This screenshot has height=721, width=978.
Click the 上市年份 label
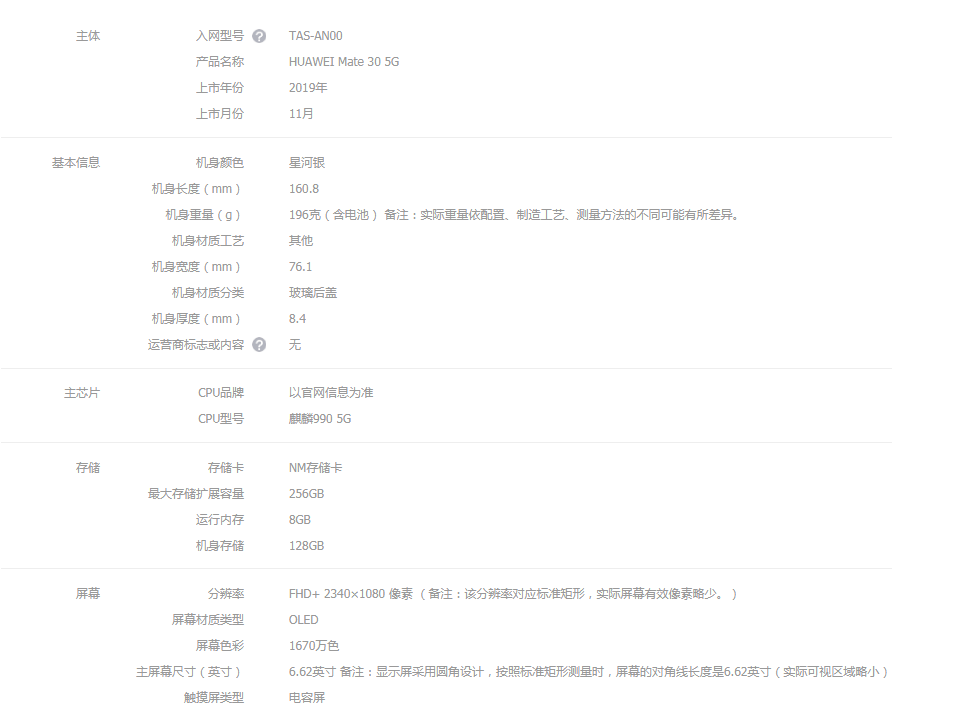(x=220, y=88)
